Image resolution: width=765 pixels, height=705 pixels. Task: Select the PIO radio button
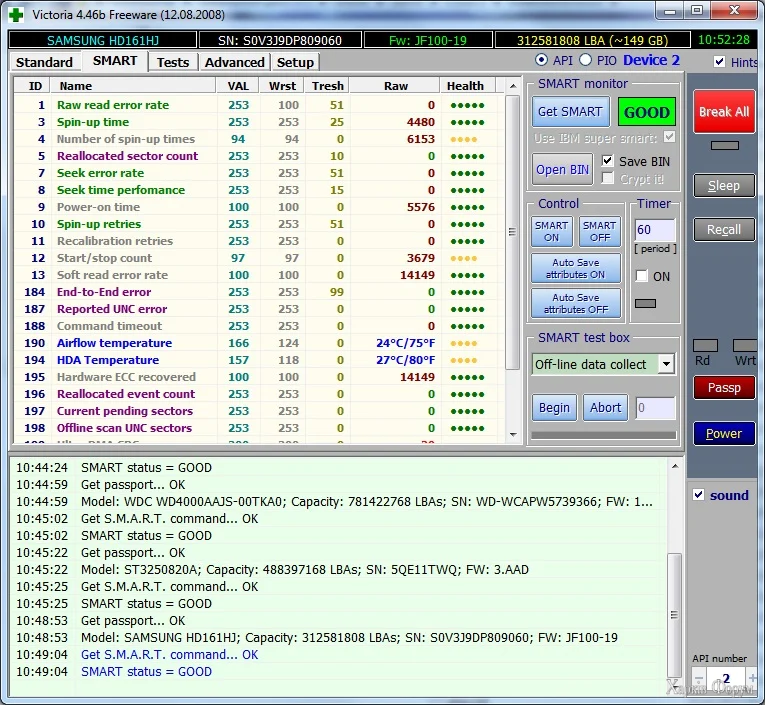585,61
